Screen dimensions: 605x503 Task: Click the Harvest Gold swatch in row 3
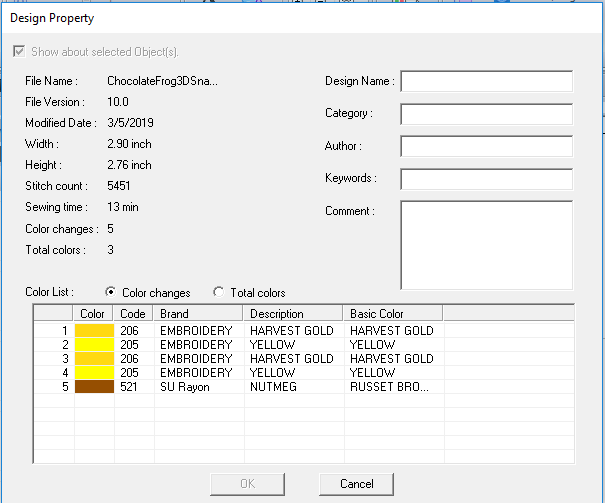(x=95, y=358)
